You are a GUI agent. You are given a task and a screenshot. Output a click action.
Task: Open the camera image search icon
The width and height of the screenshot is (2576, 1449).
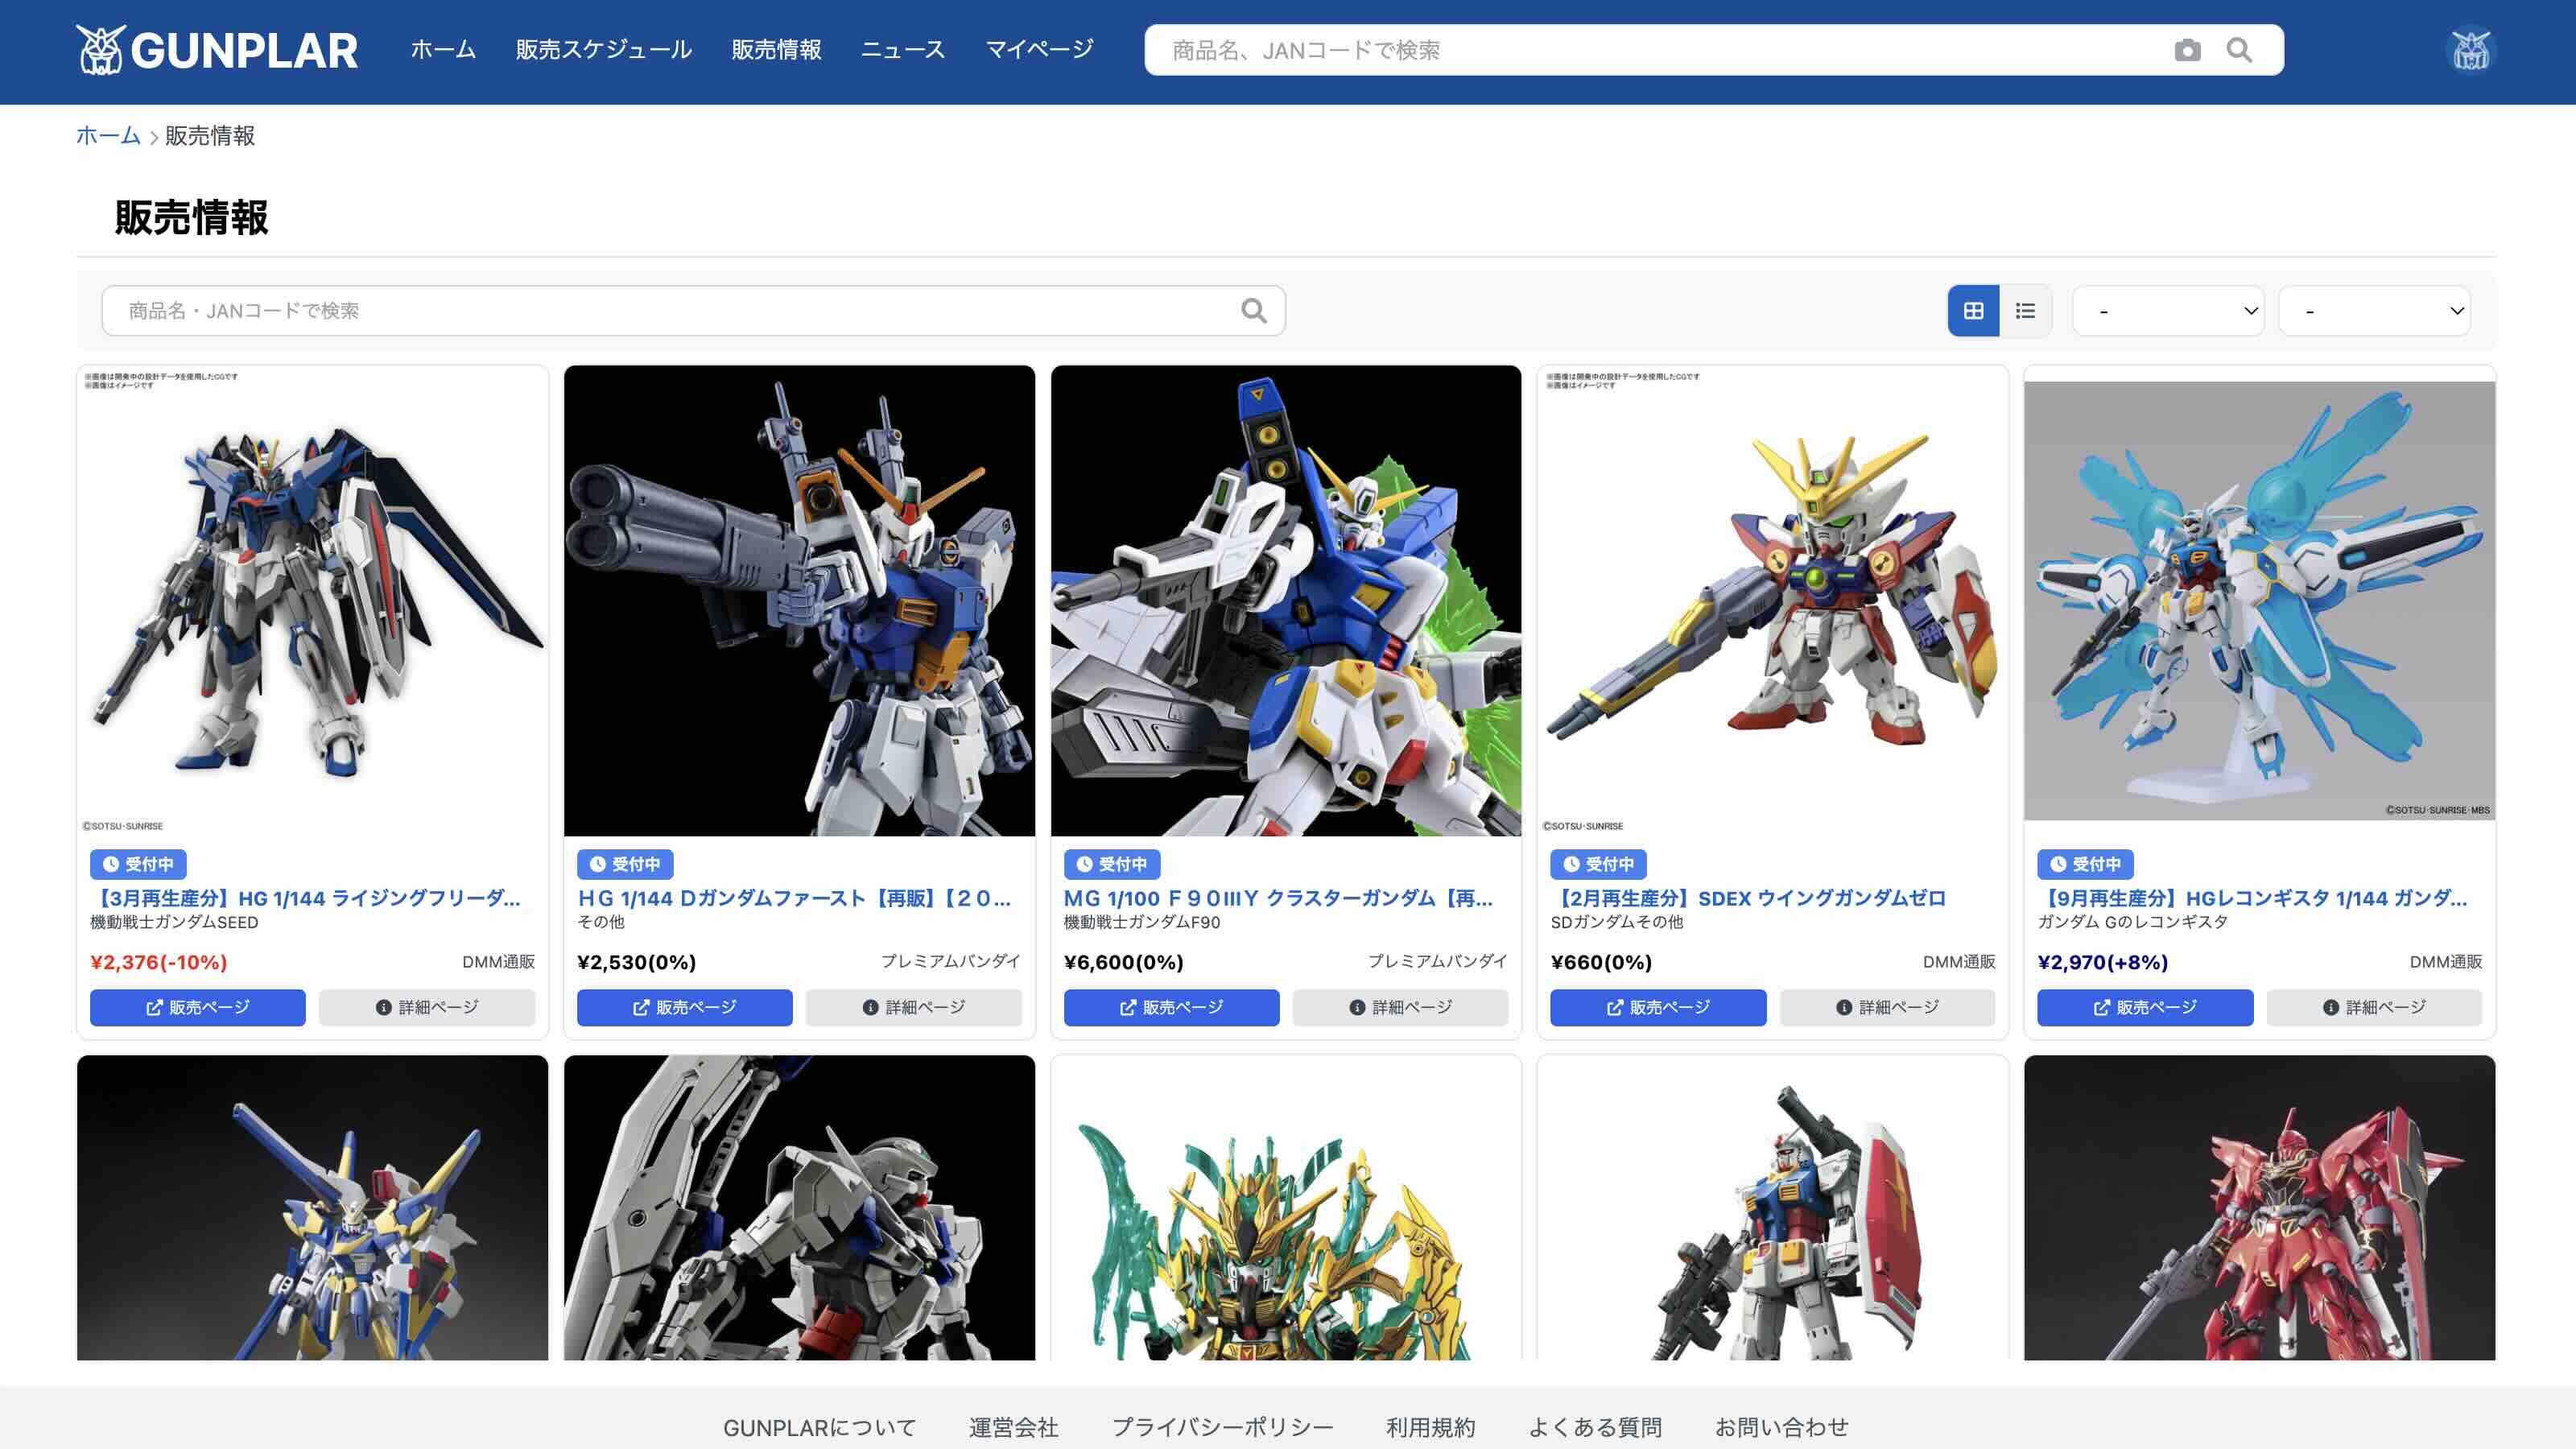(x=2187, y=50)
